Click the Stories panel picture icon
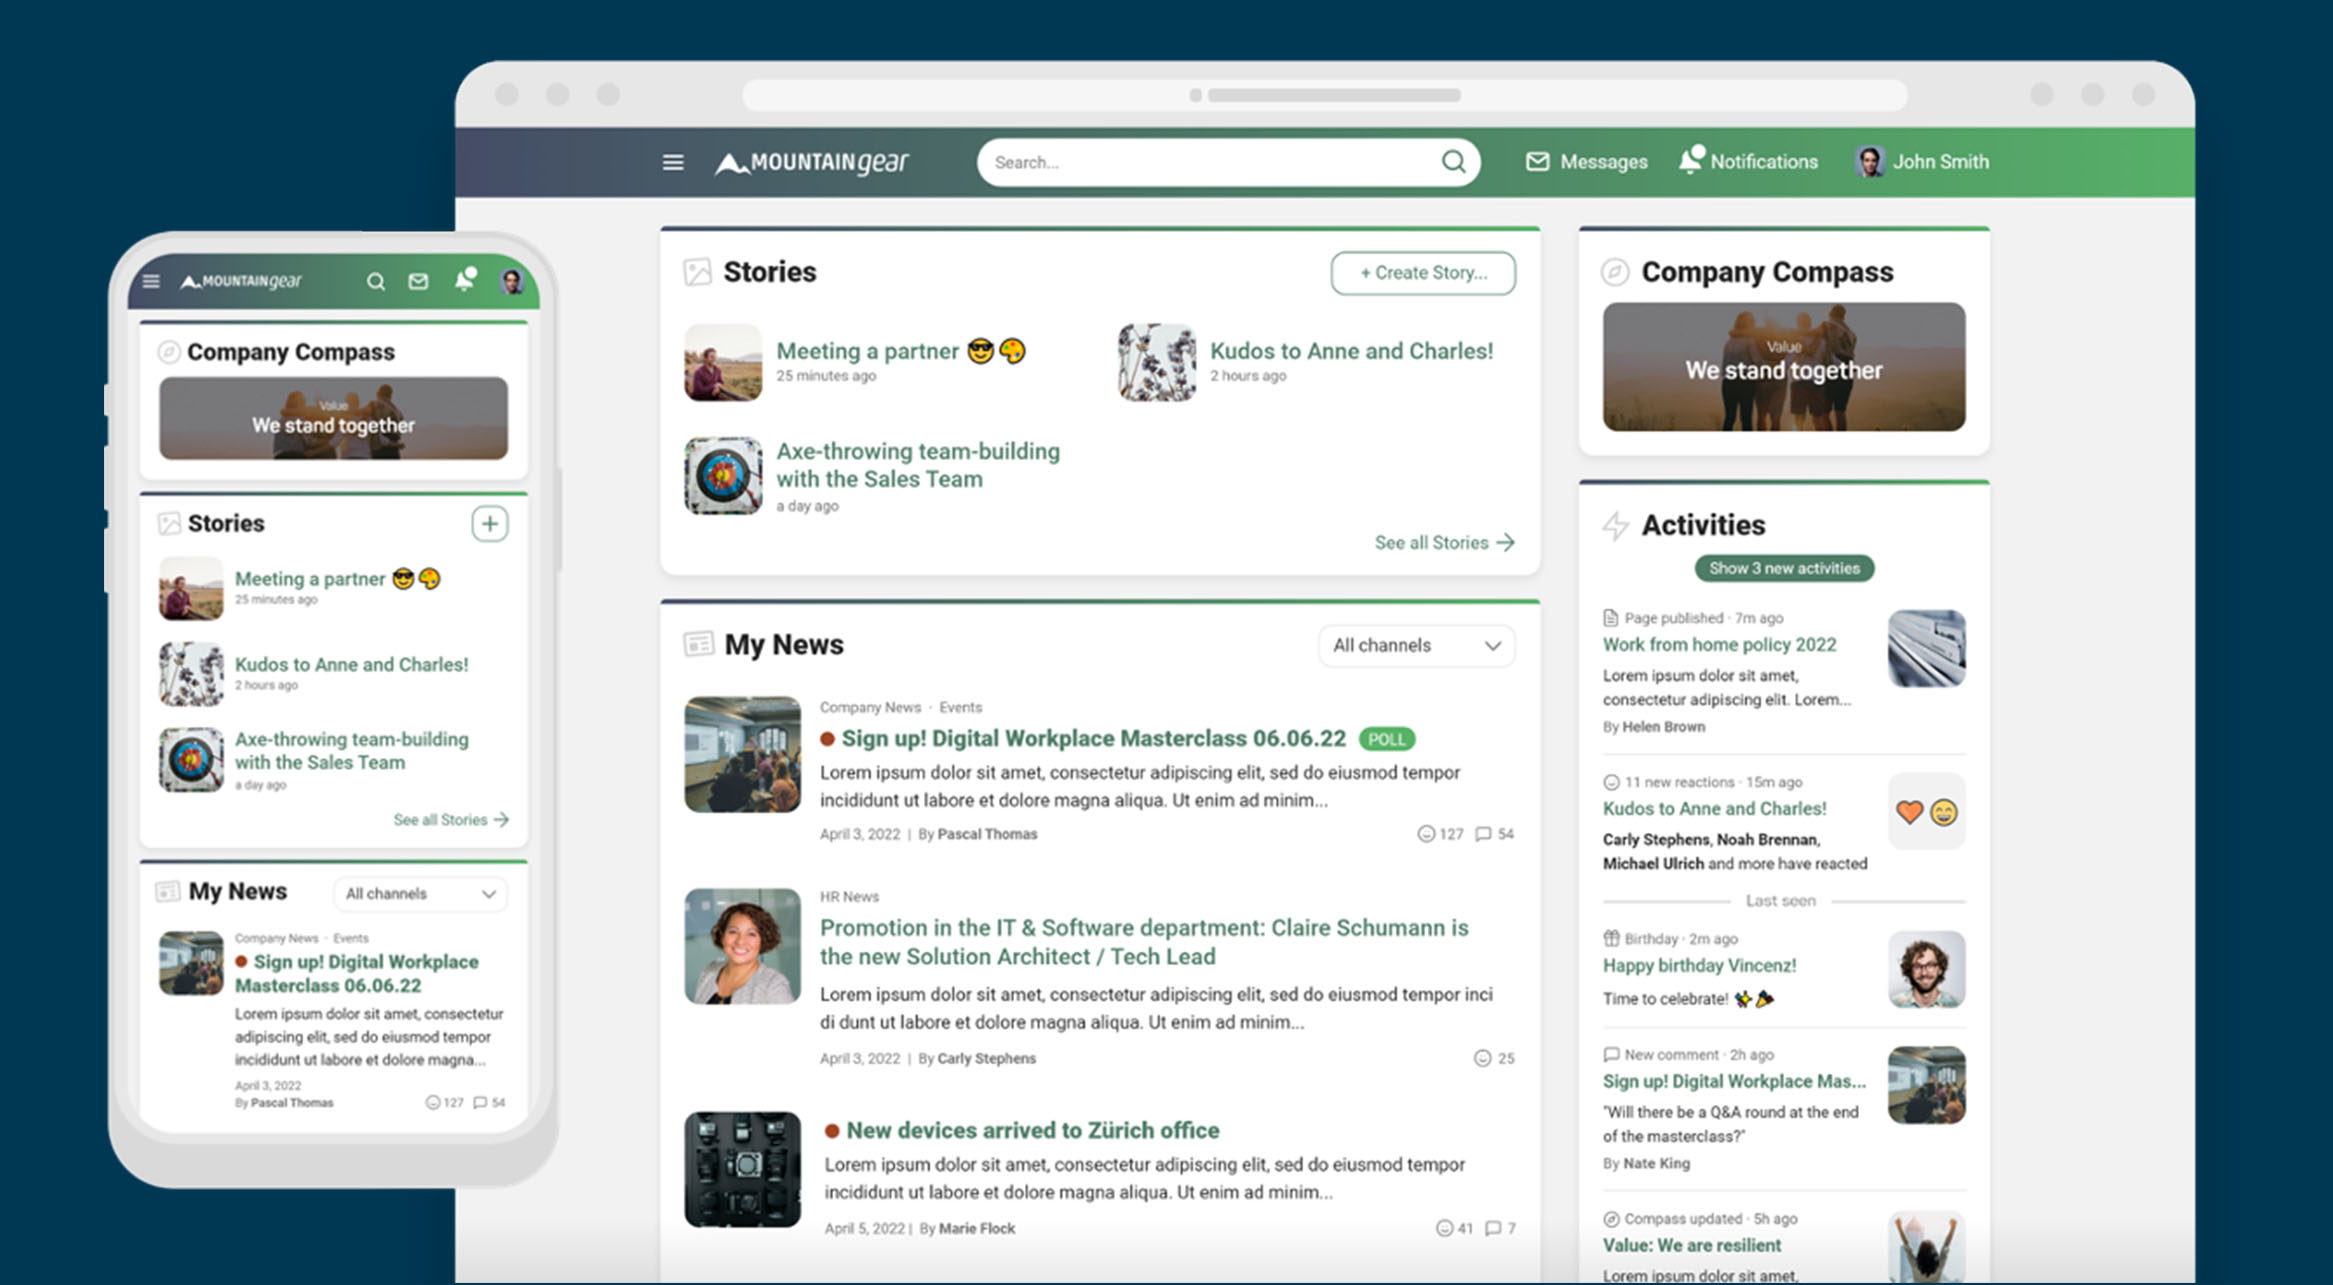The height and width of the screenshot is (1285, 2333). tap(699, 270)
